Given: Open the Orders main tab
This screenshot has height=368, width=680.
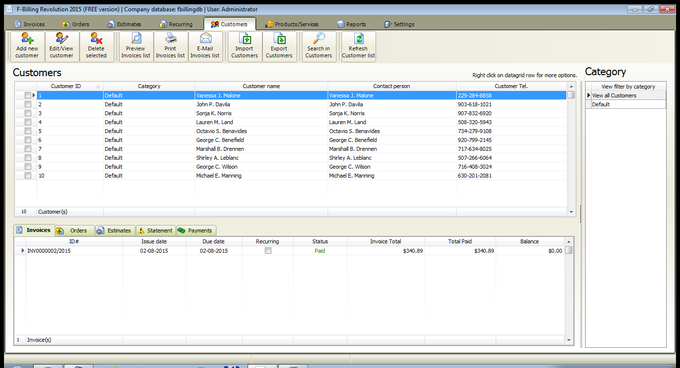Looking at the screenshot, I should coord(75,24).
